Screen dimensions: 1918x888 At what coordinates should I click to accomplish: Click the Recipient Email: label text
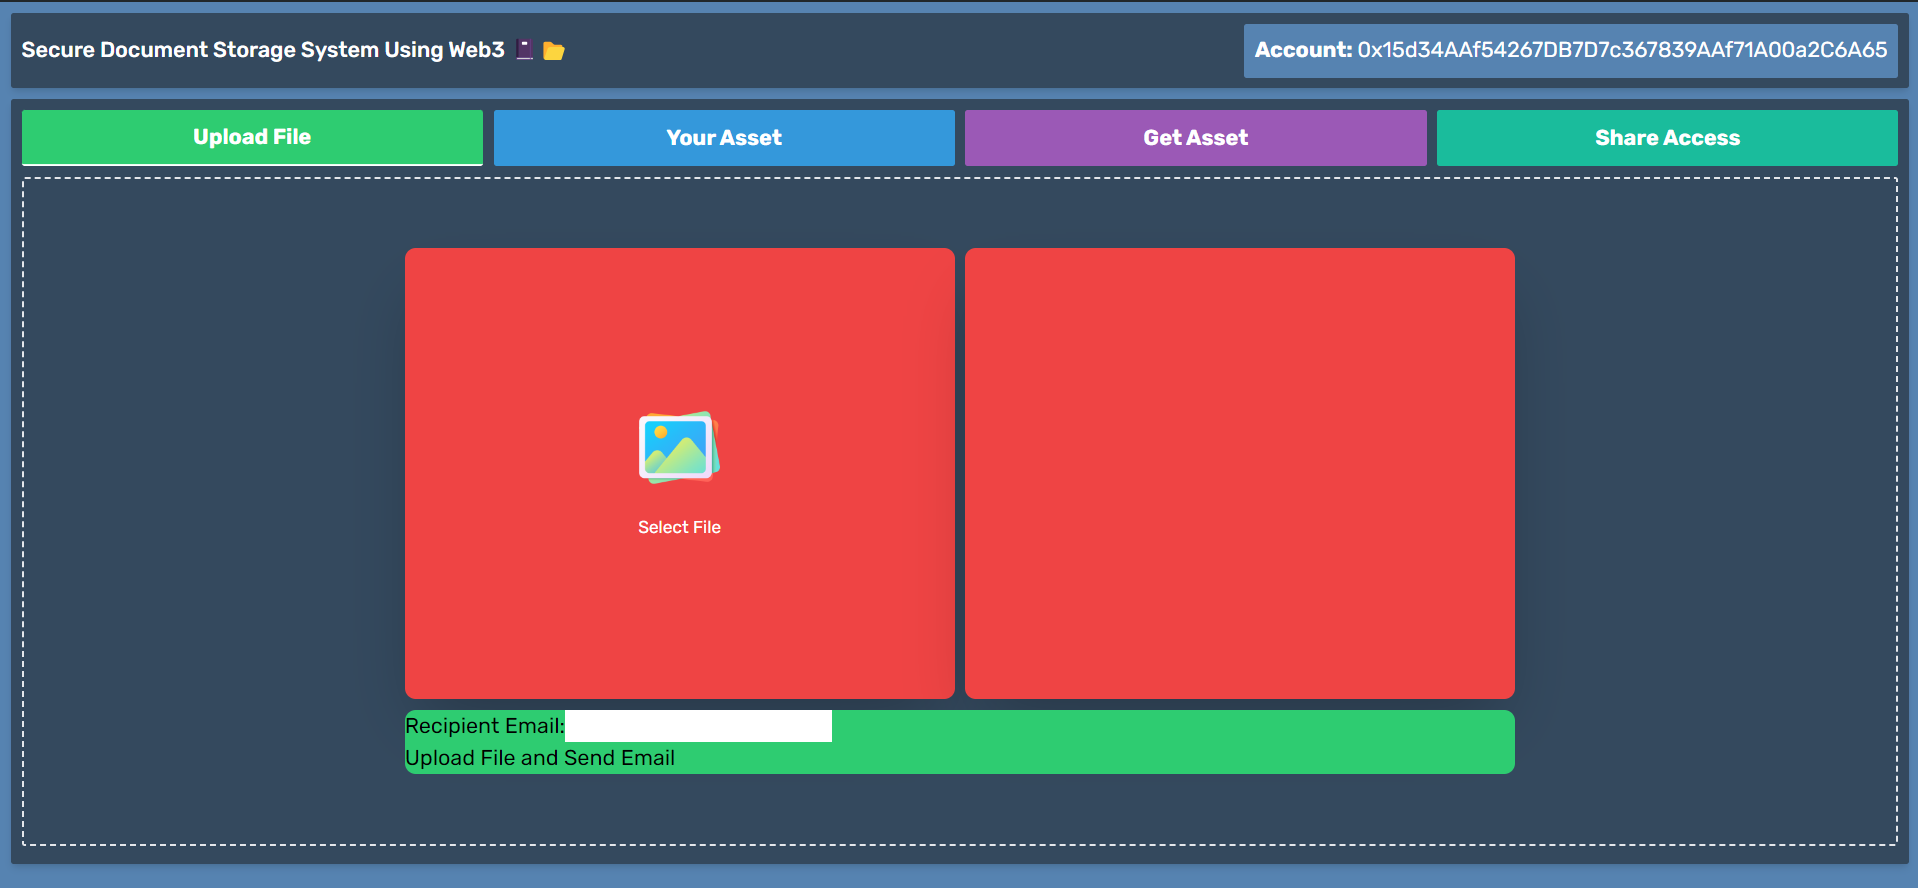coord(484,726)
